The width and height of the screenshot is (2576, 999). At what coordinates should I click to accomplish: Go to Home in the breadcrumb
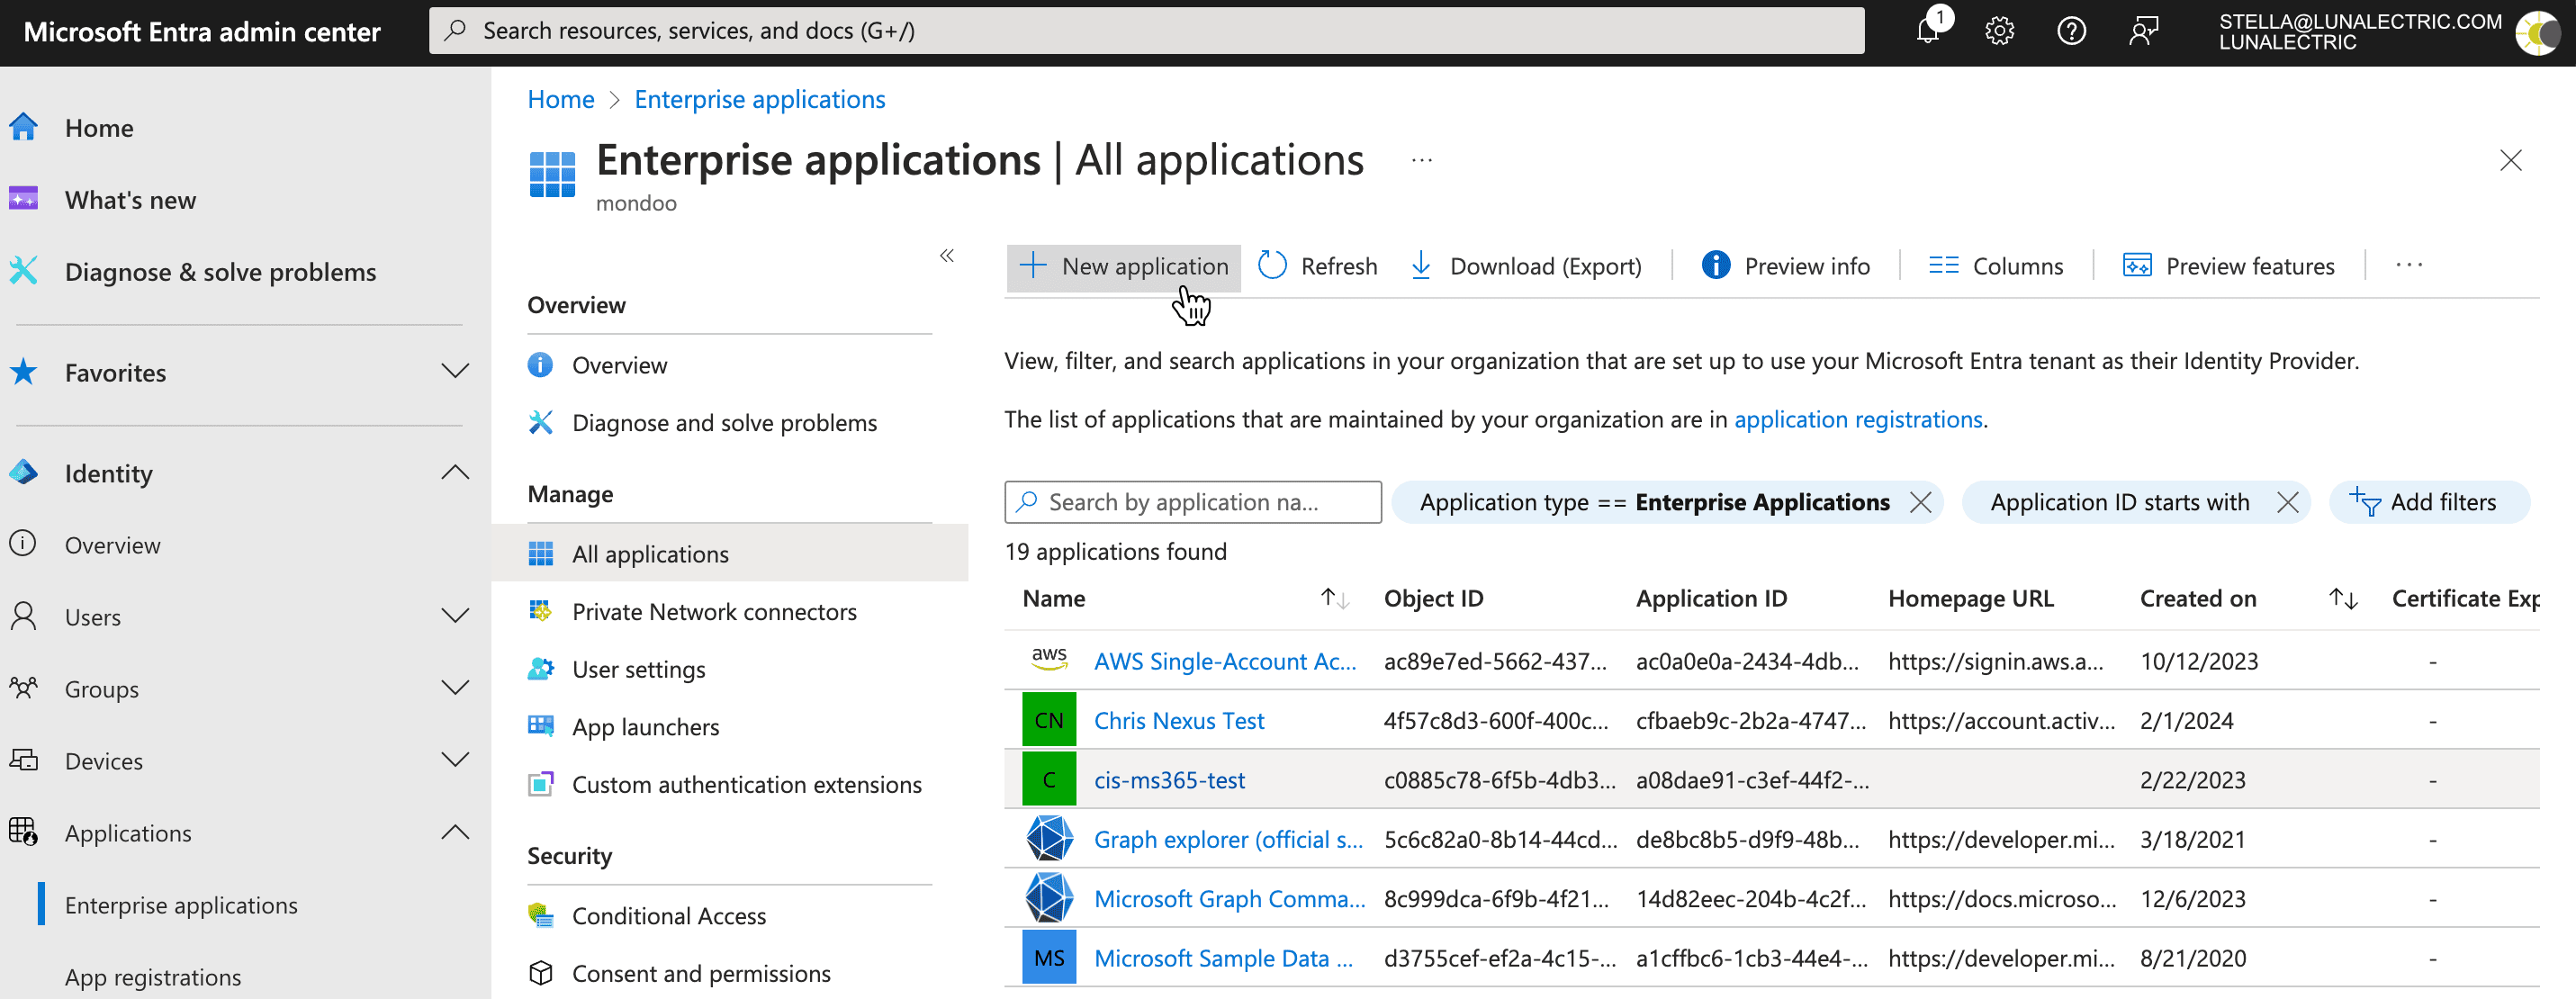point(560,99)
